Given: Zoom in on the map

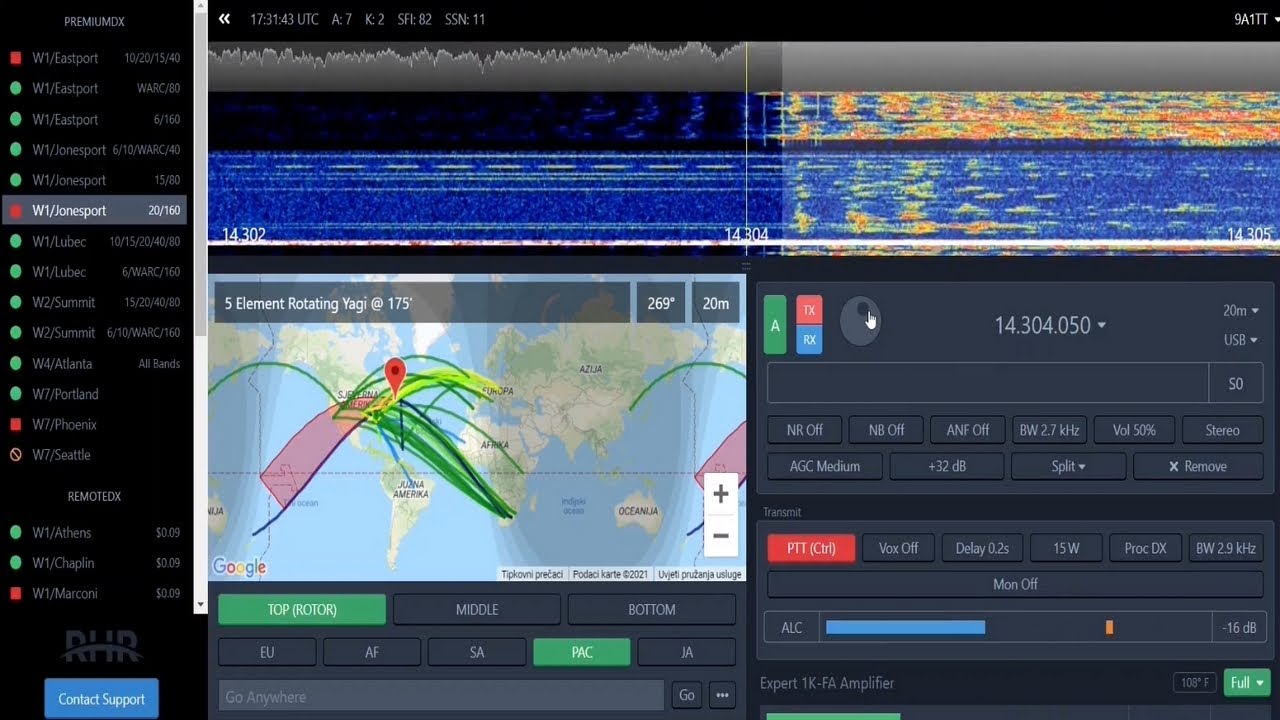Looking at the screenshot, I should [x=720, y=494].
